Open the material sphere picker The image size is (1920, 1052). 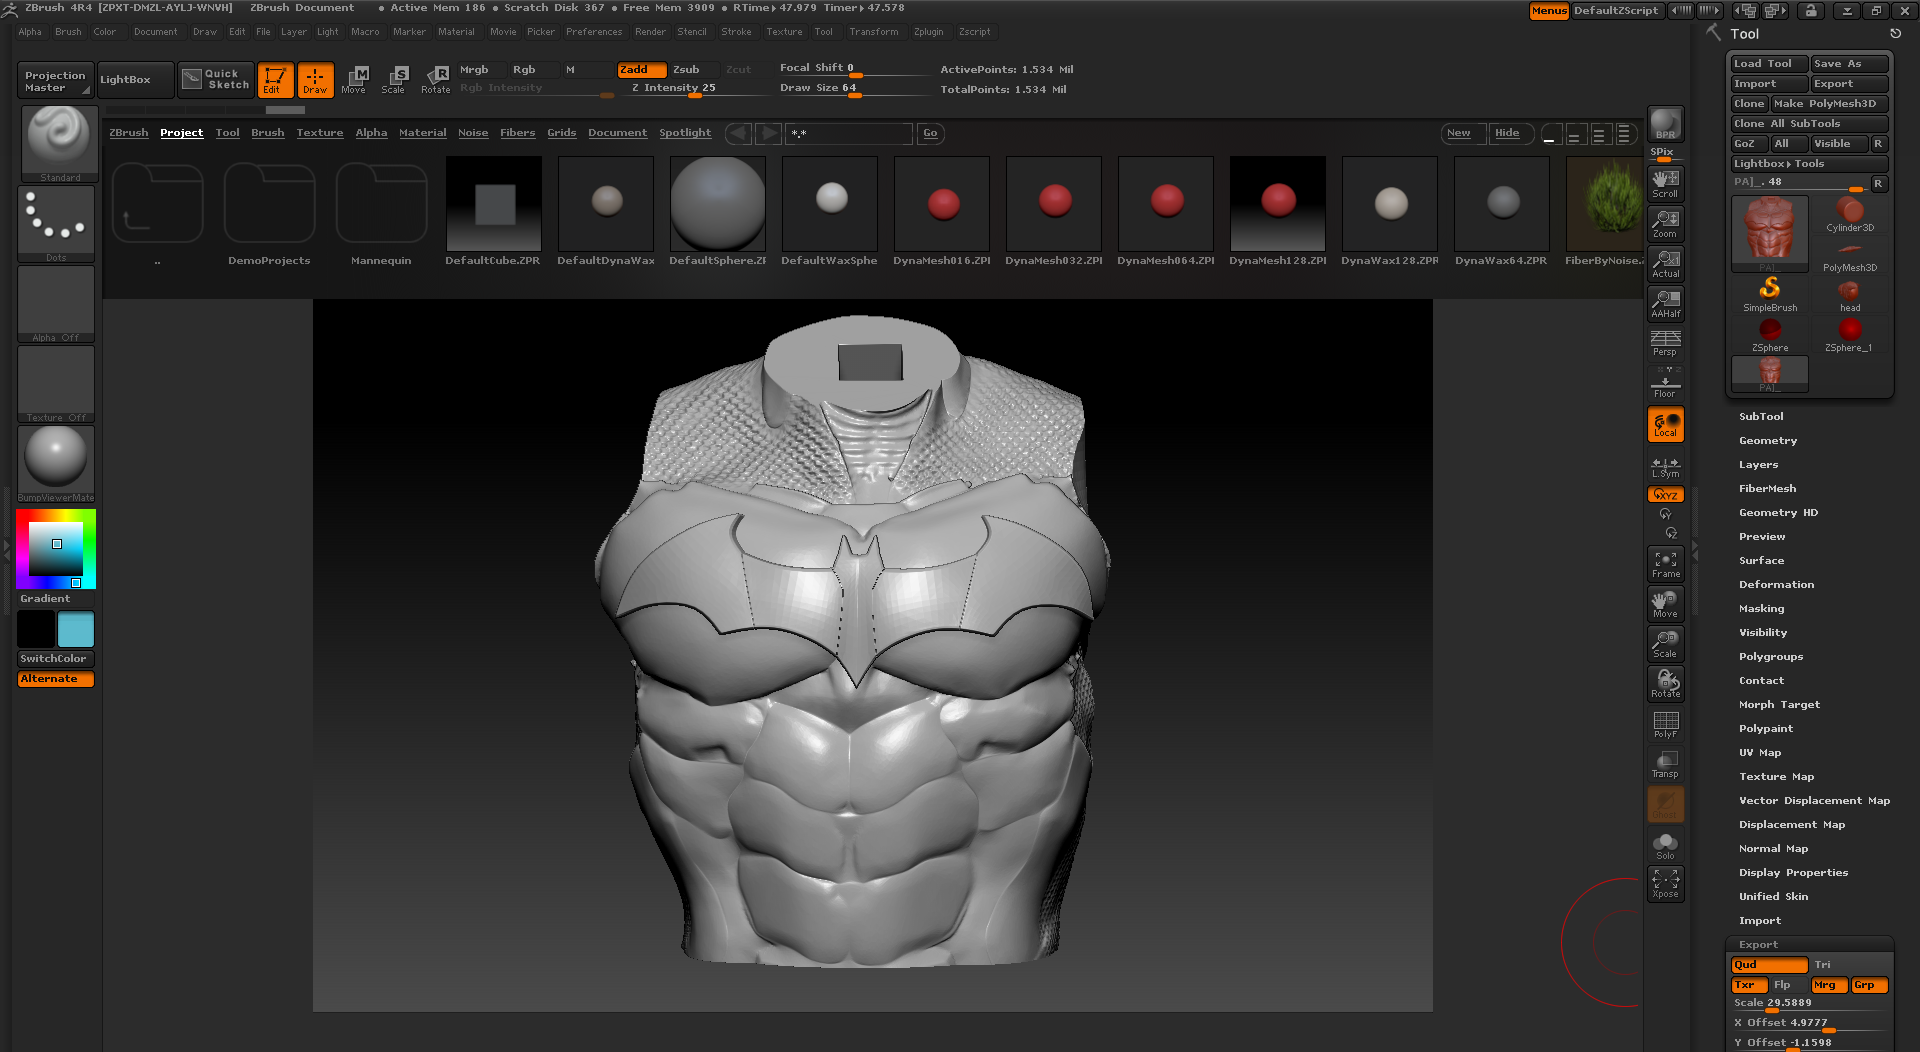[x=56, y=464]
